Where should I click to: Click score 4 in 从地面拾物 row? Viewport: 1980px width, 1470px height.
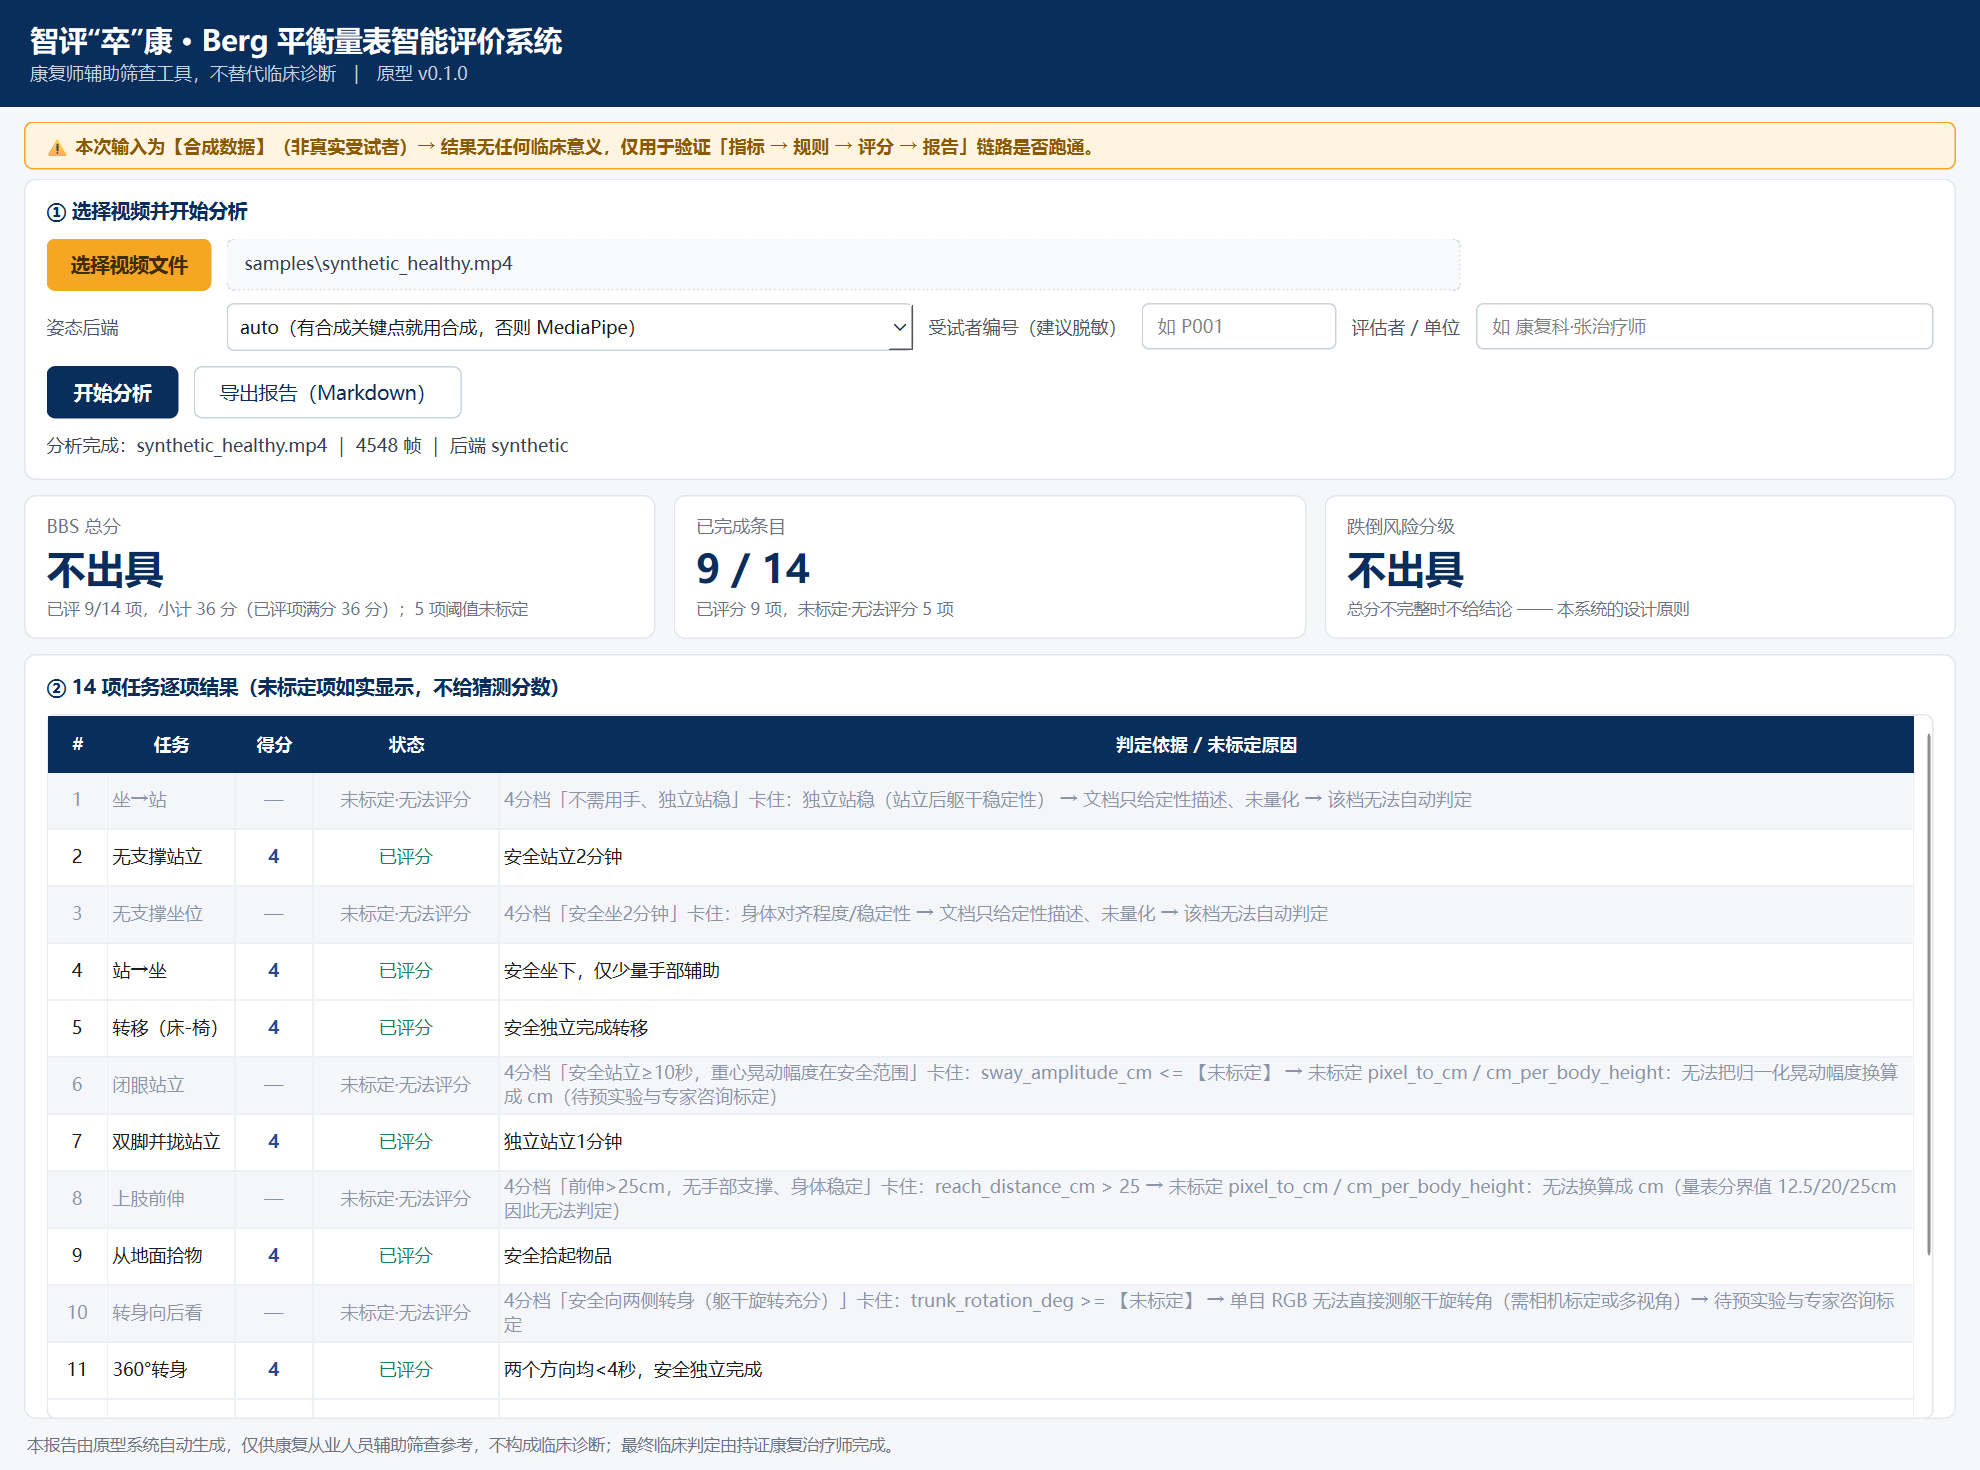[x=274, y=1256]
